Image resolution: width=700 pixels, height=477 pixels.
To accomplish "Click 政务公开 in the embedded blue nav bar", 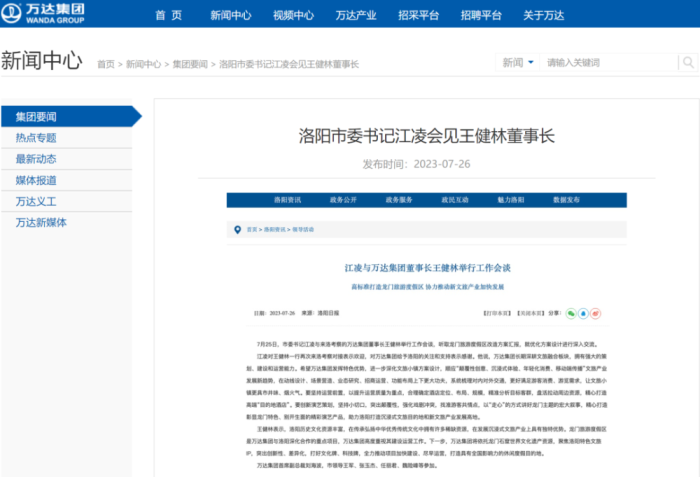I will (343, 200).
